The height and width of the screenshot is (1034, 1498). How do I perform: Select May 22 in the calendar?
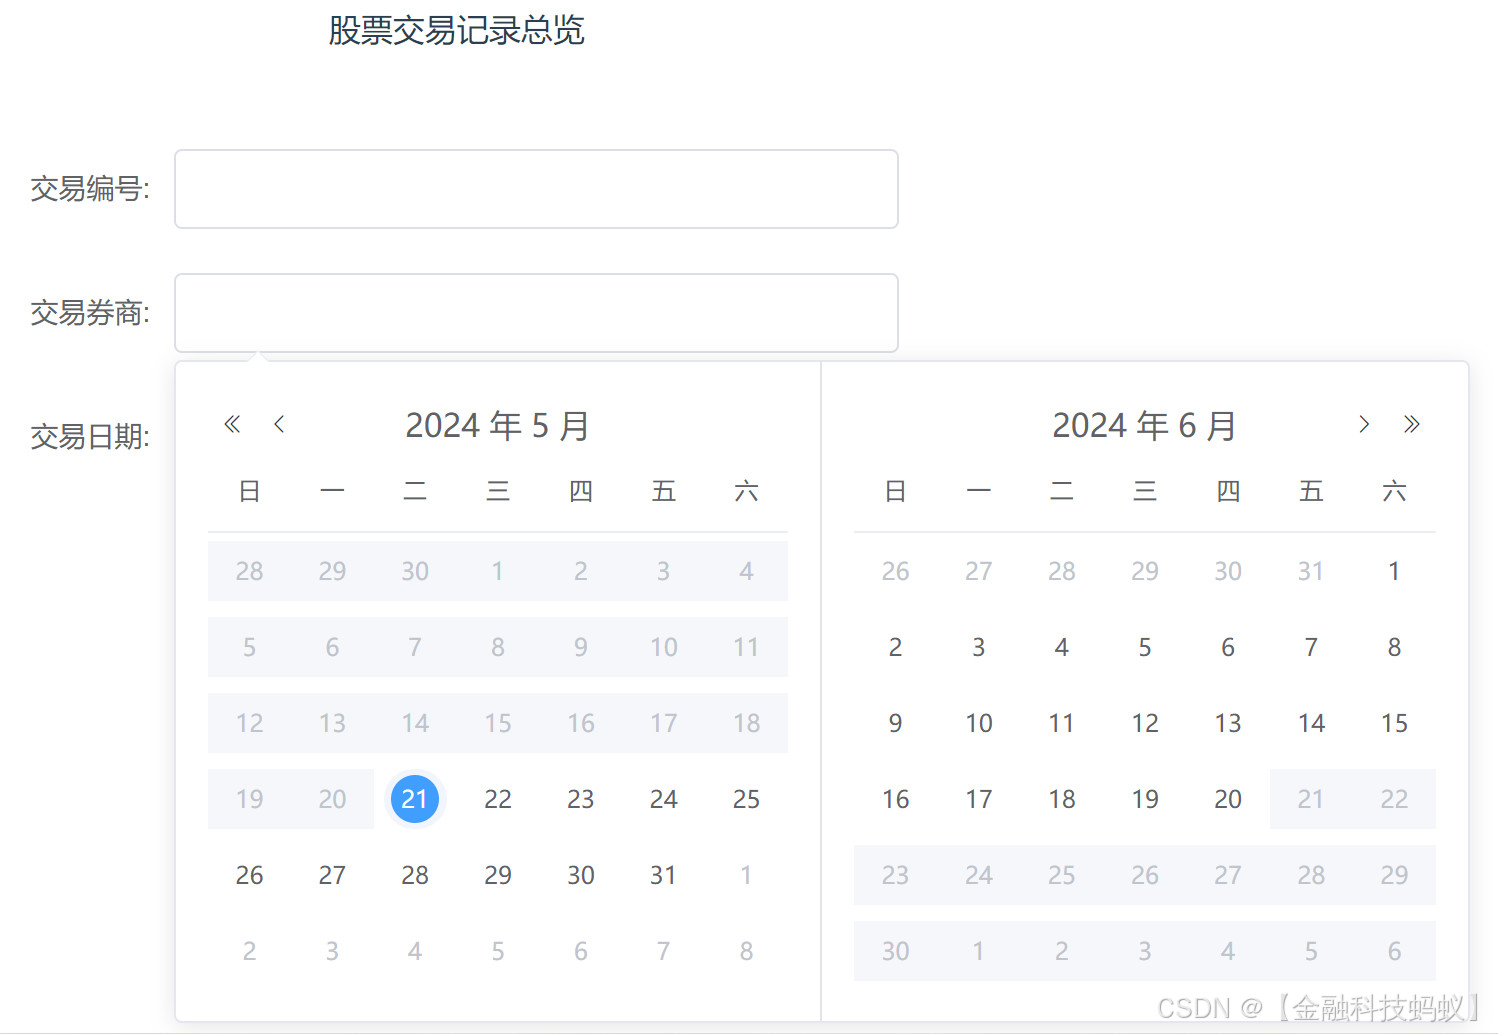(x=498, y=799)
